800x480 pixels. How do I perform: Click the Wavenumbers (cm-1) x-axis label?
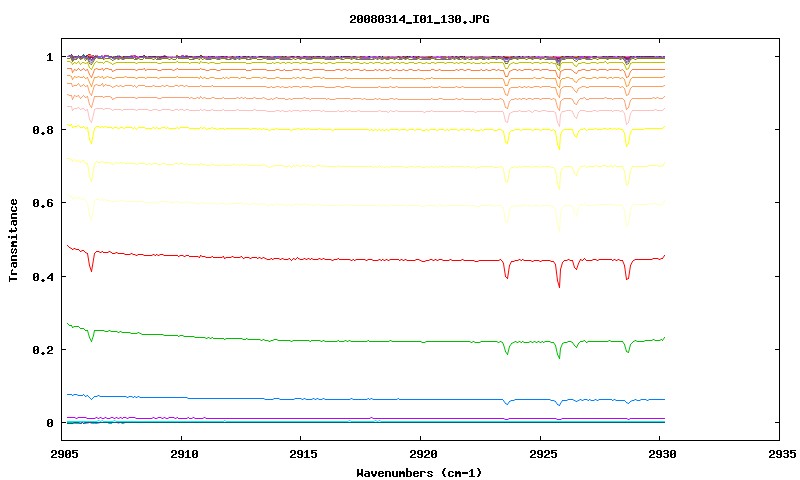point(419,473)
